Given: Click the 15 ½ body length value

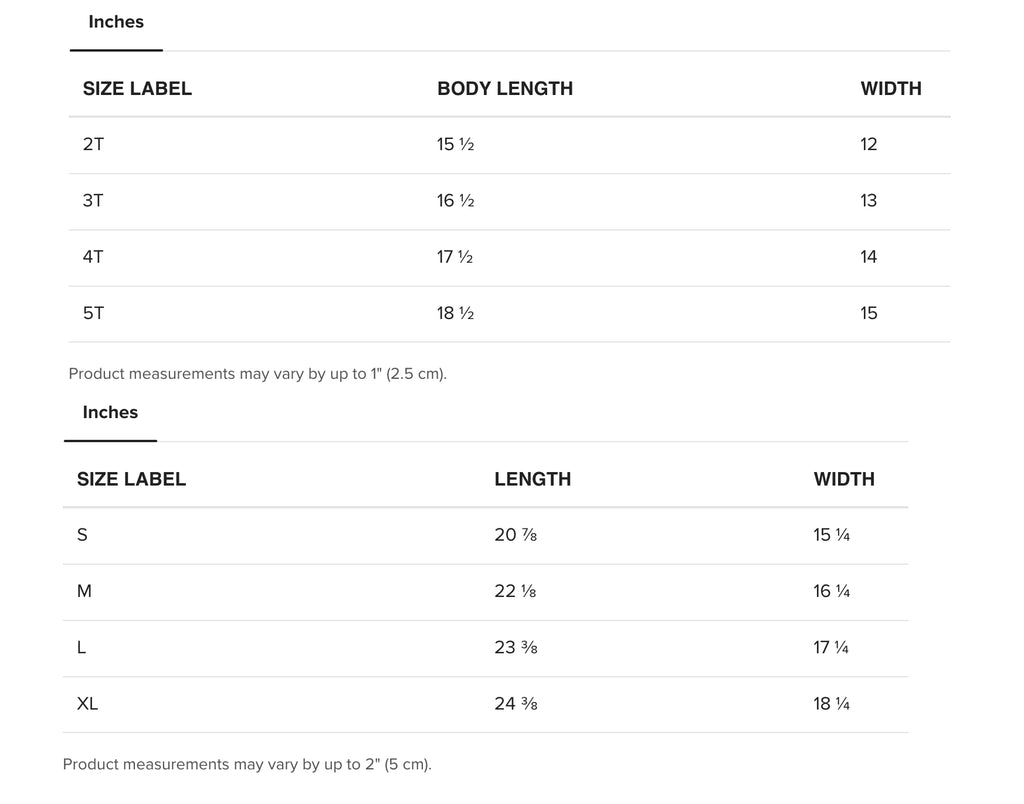Looking at the screenshot, I should [455, 144].
